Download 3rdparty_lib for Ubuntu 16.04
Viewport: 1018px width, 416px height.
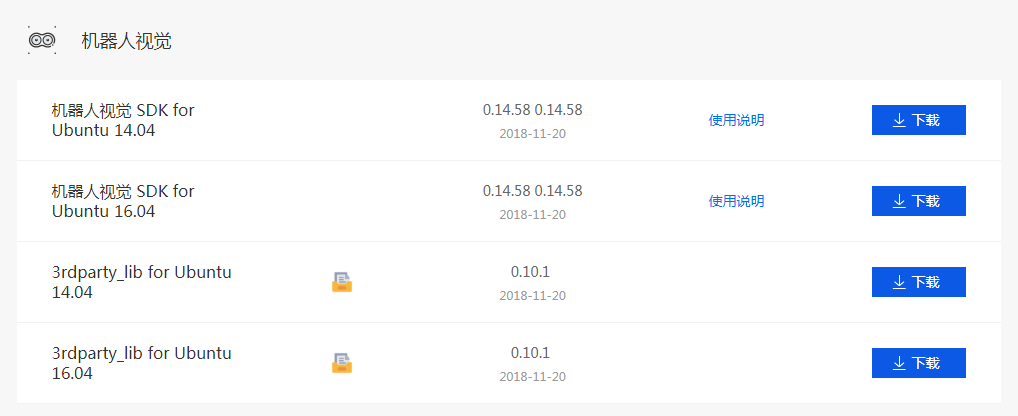pos(919,363)
